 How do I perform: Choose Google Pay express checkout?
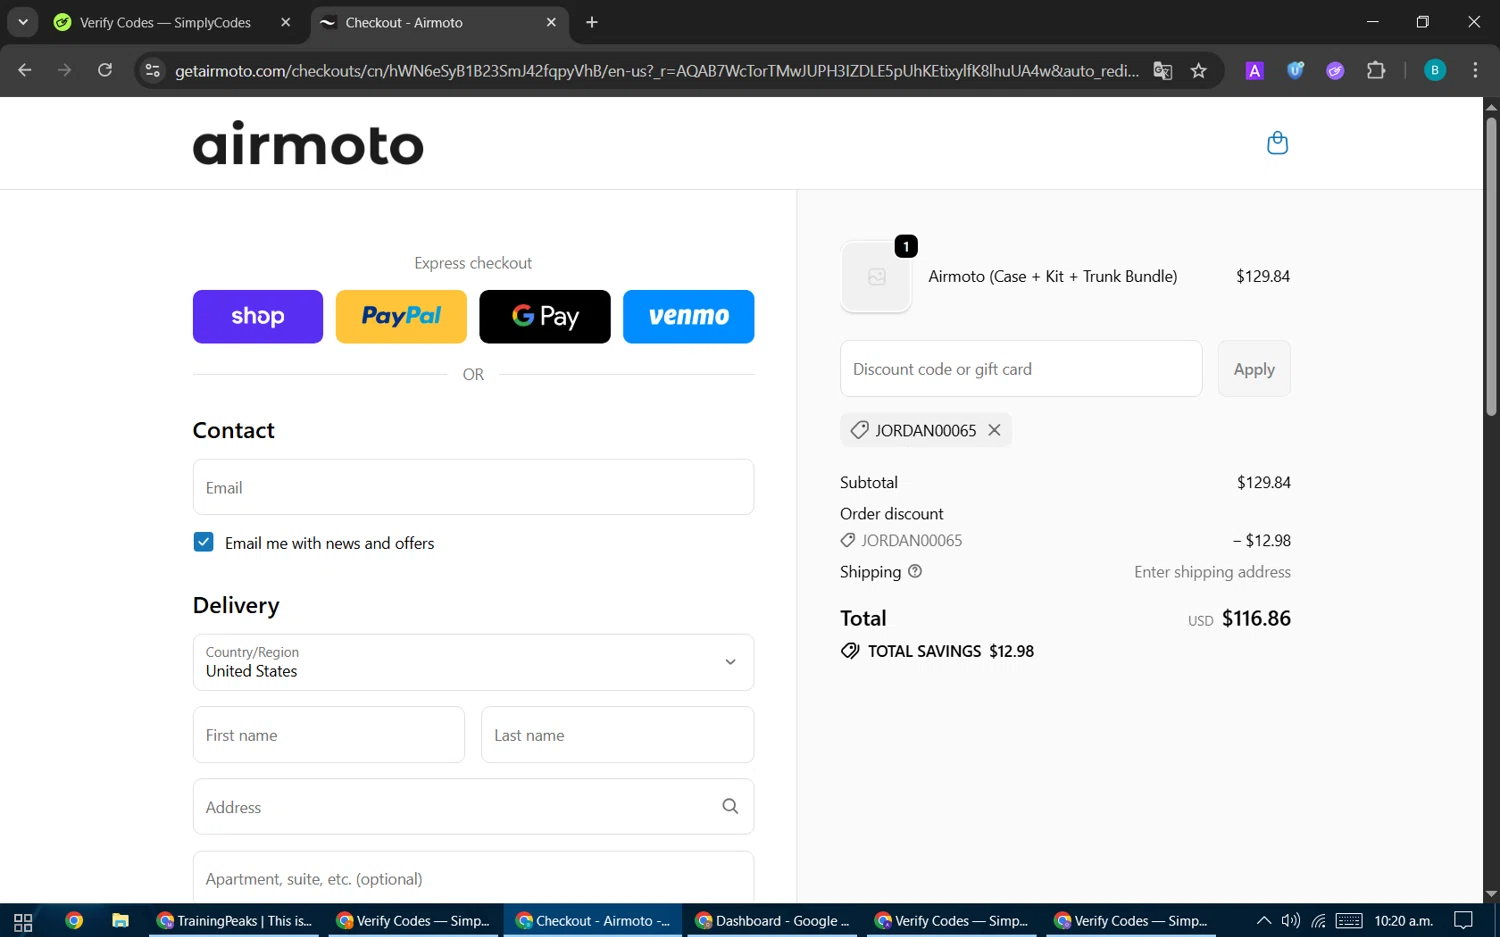click(545, 316)
